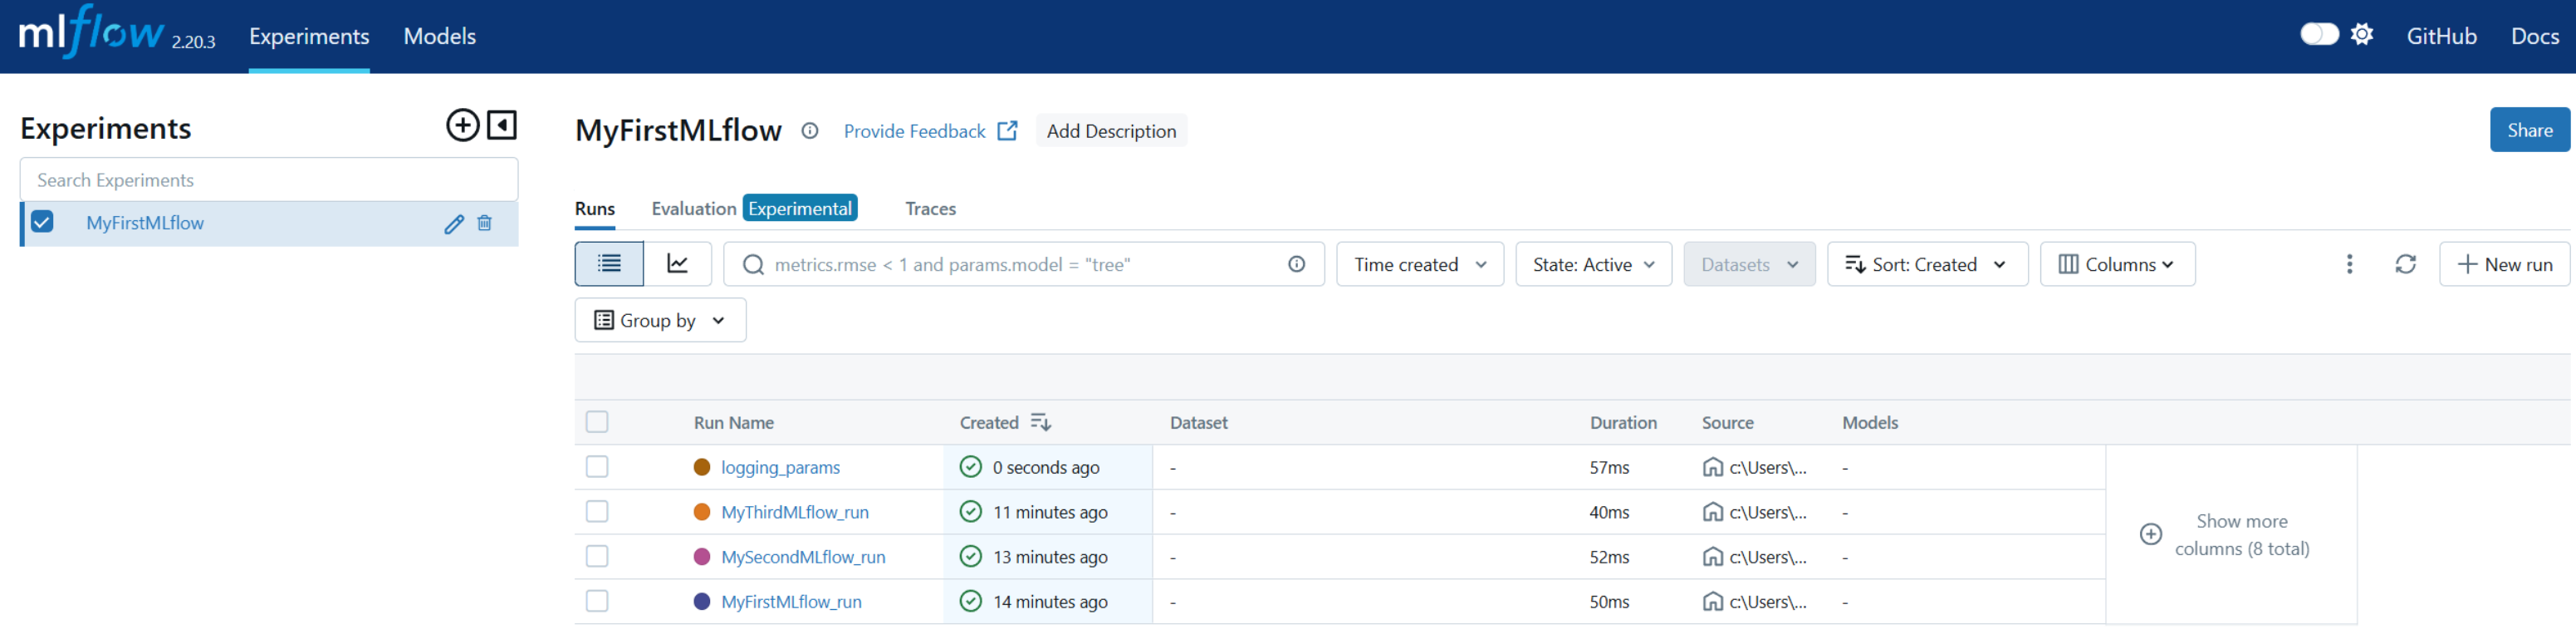Select the logging_params run checkbox
This screenshot has width=2576, height=639.
point(597,467)
